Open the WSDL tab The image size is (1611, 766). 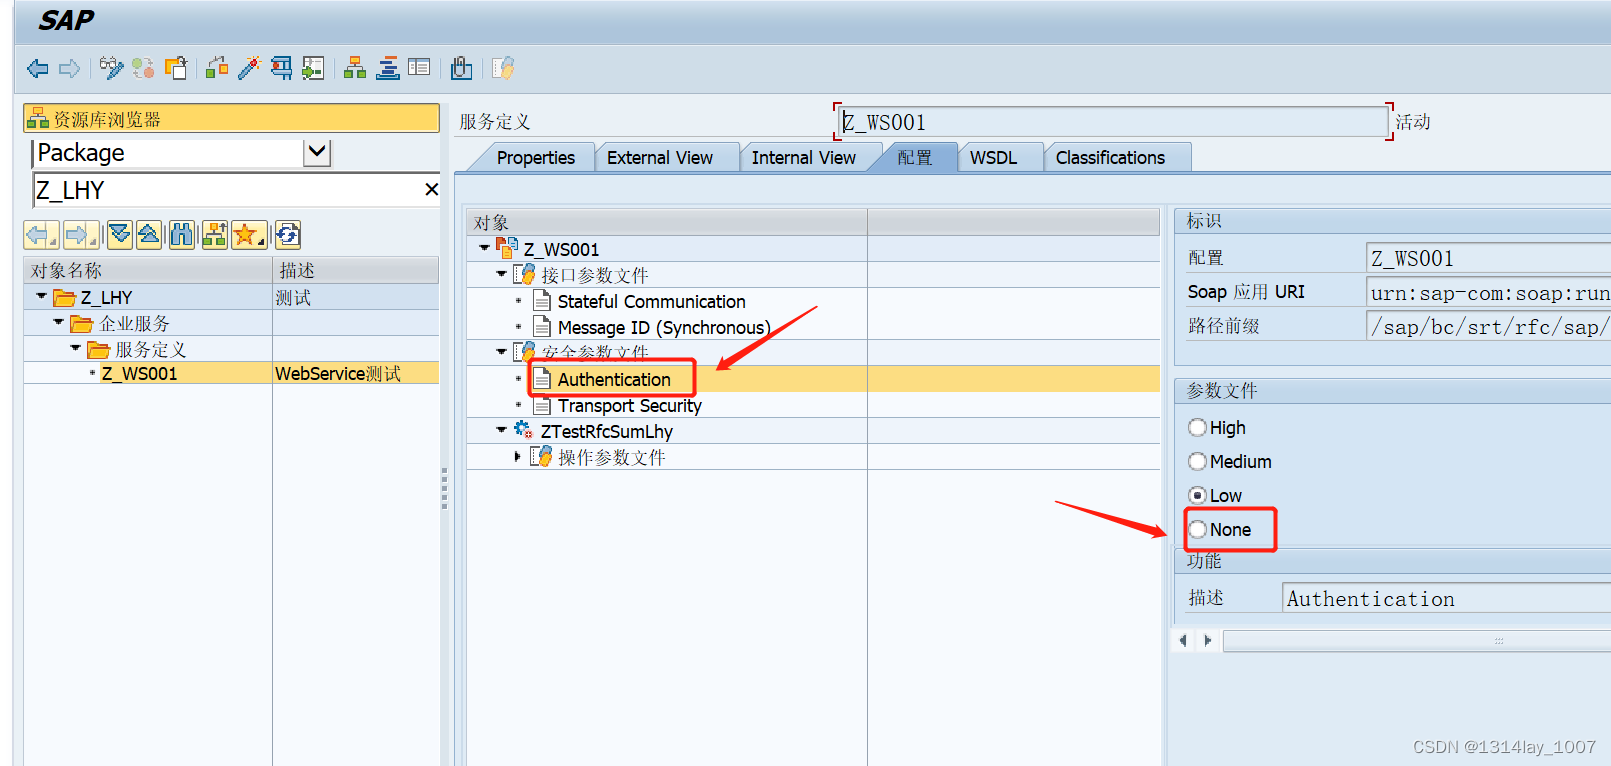coord(993,158)
